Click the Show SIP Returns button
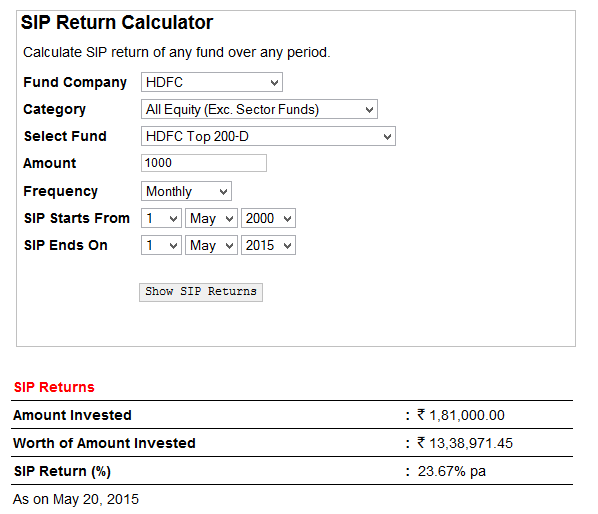 click(201, 292)
